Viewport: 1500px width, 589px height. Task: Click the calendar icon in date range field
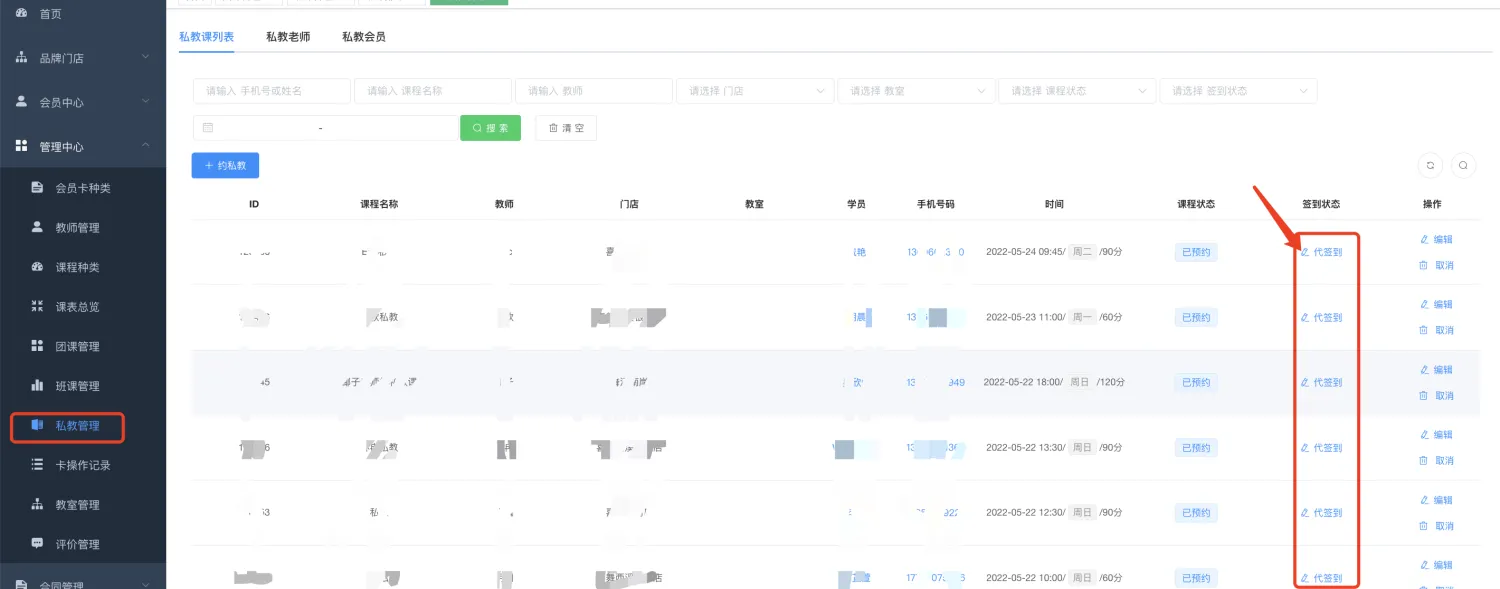(x=208, y=128)
